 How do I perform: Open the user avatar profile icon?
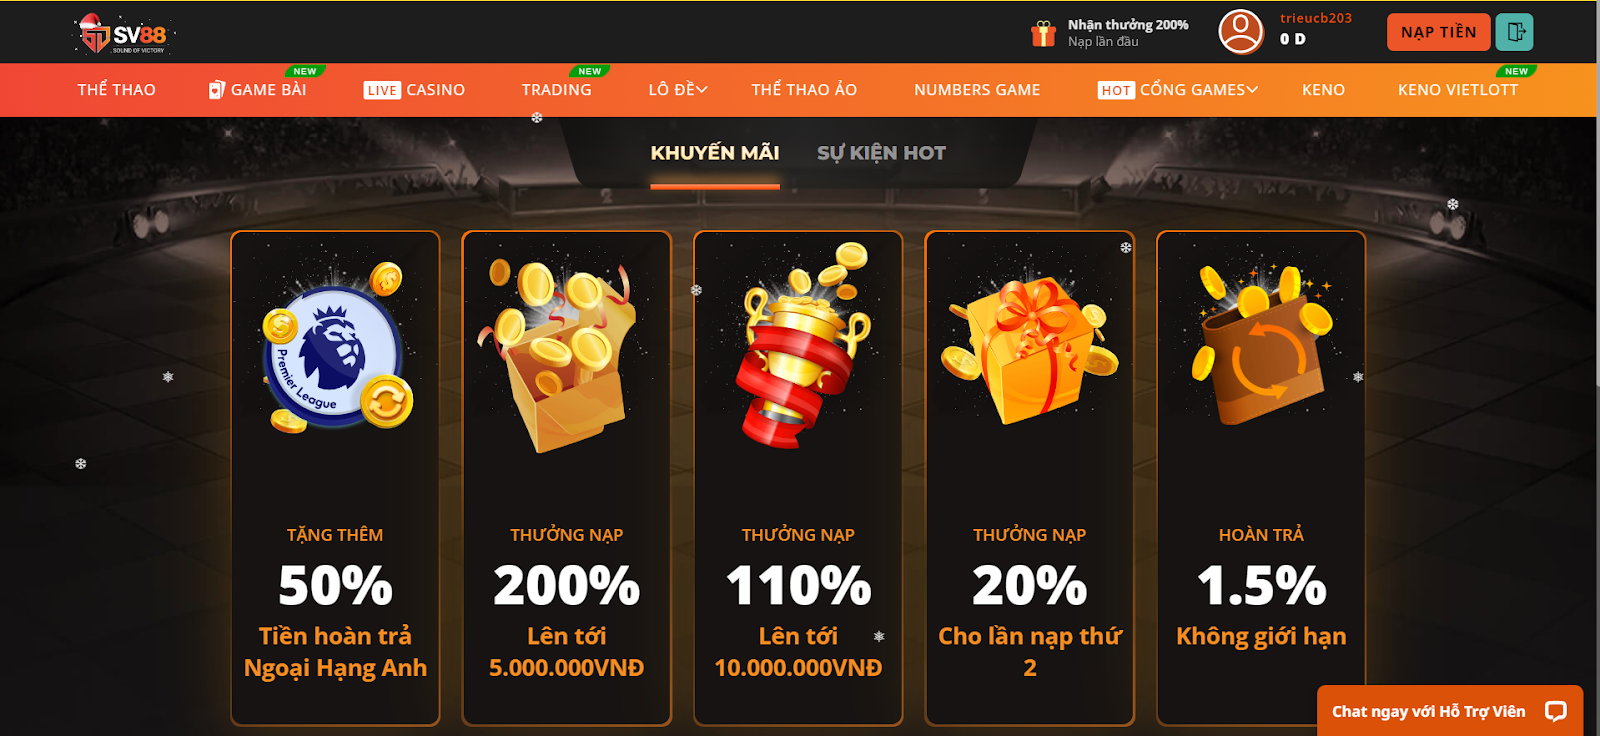click(1241, 32)
